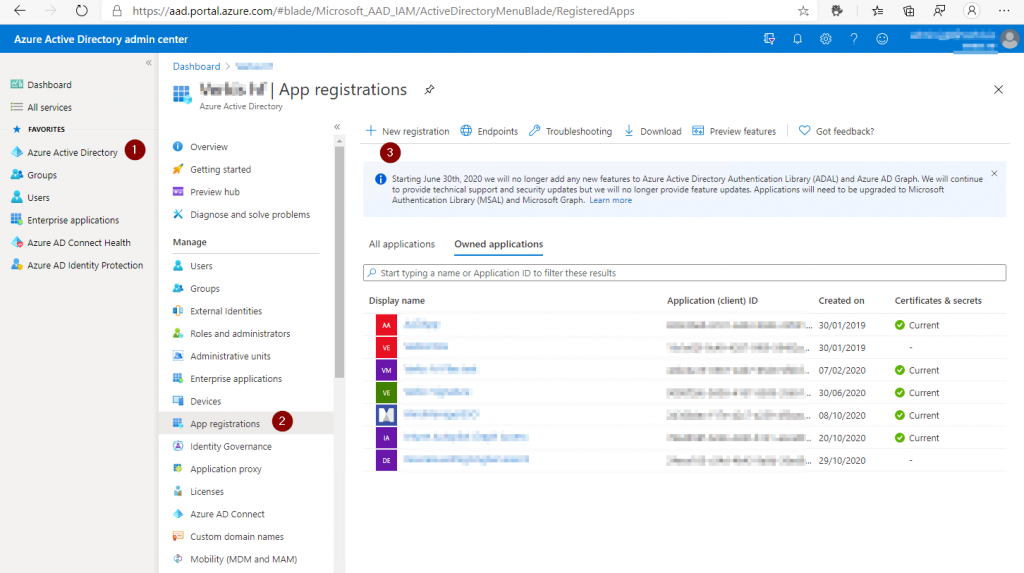Open the portal settings gear
This screenshot has height=573, width=1024.
click(x=825, y=39)
